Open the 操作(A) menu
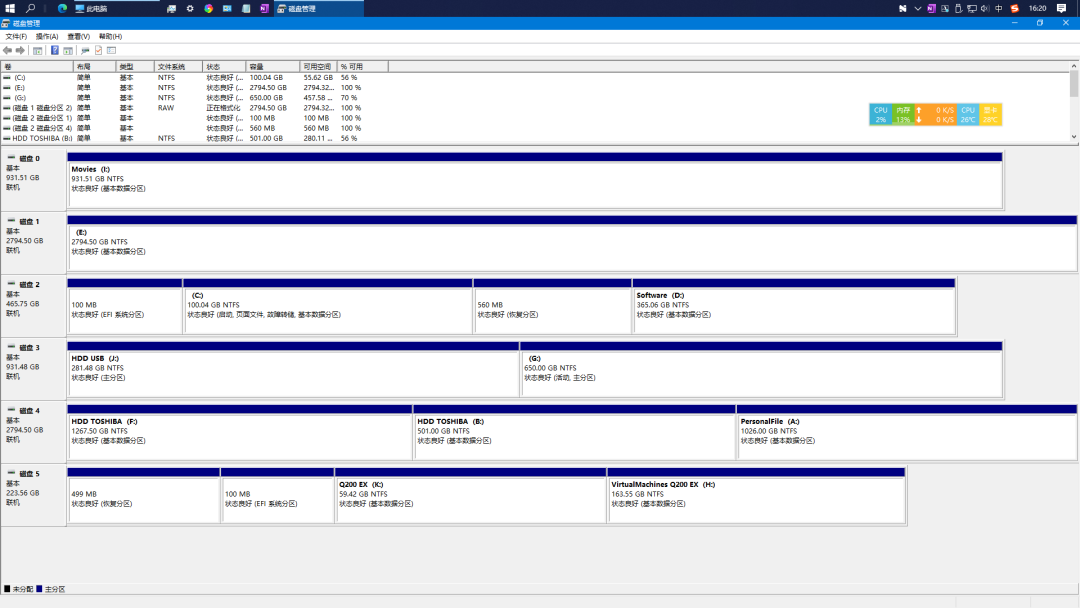The image size is (1080, 608). pyautogui.click(x=47, y=36)
